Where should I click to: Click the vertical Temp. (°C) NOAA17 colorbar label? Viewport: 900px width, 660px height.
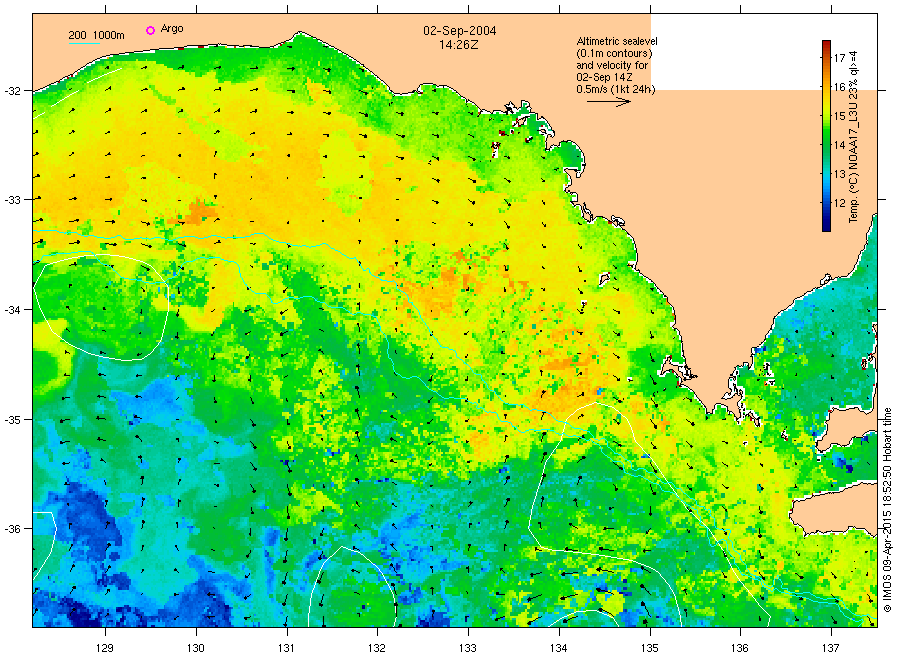856,135
